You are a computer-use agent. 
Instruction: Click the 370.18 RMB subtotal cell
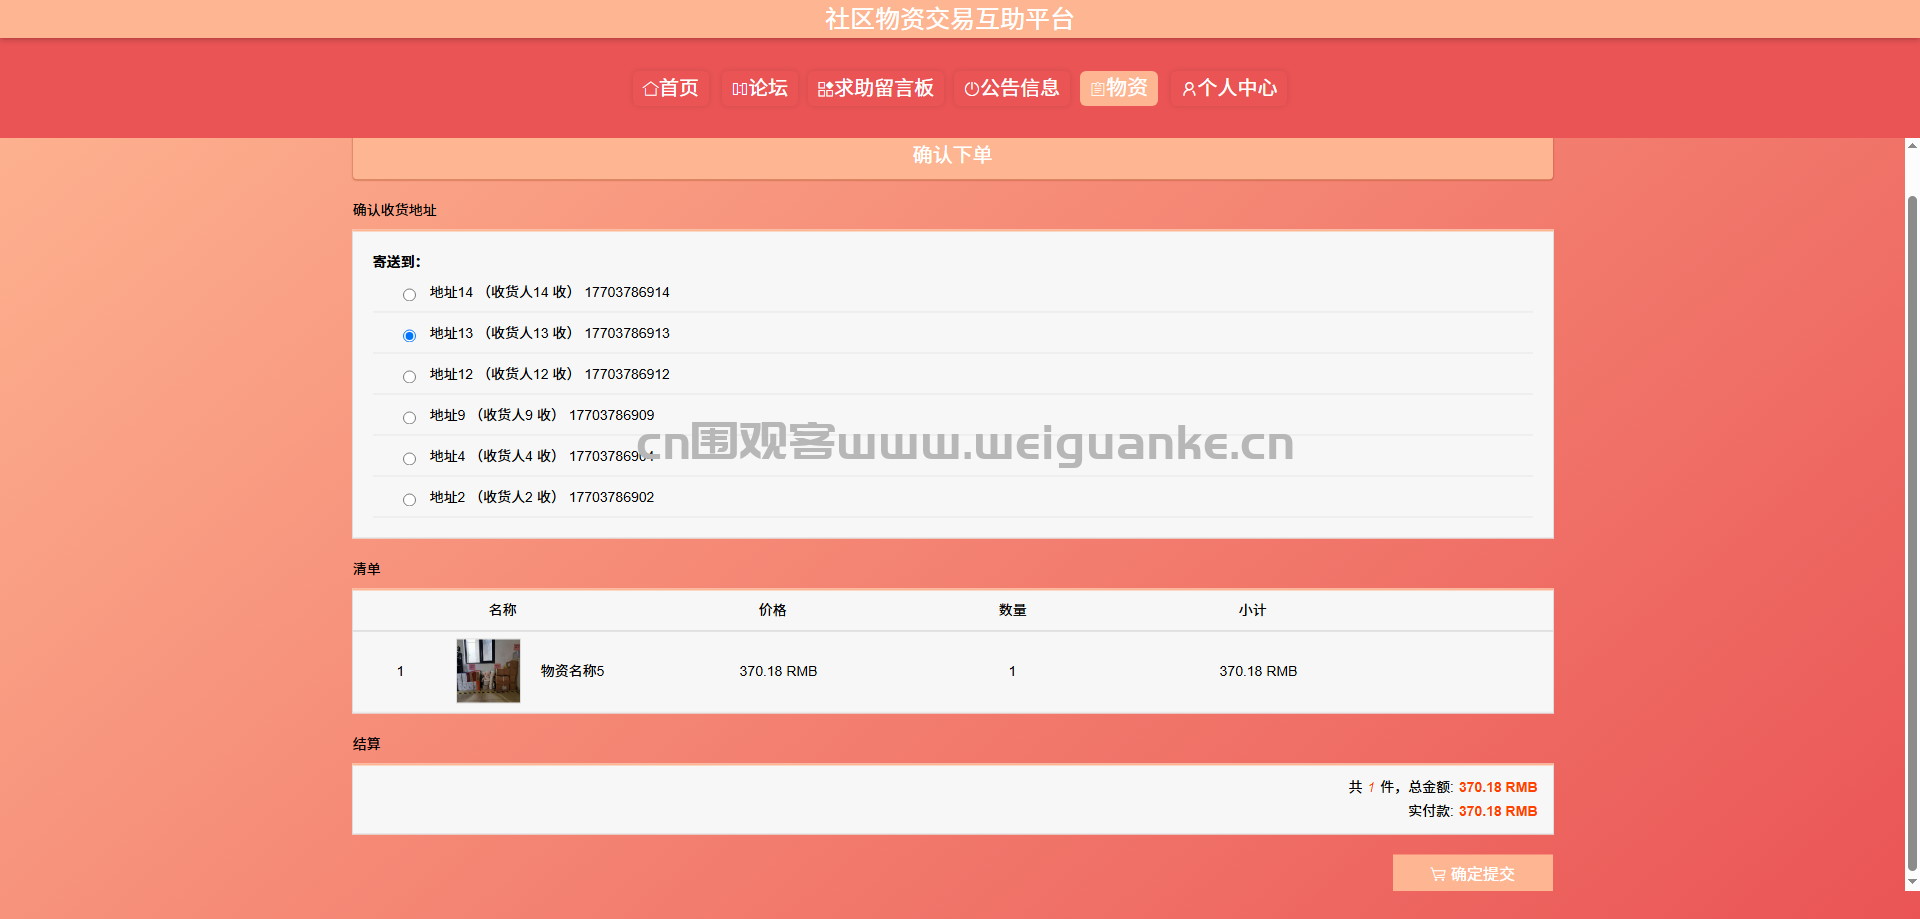pyautogui.click(x=1258, y=671)
